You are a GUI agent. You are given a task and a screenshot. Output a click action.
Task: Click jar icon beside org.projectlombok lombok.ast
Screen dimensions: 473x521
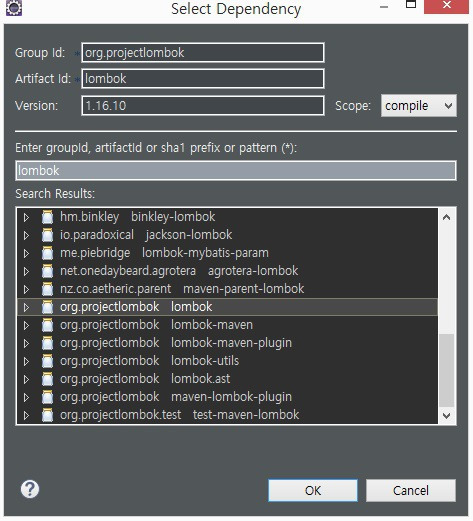tap(47, 379)
